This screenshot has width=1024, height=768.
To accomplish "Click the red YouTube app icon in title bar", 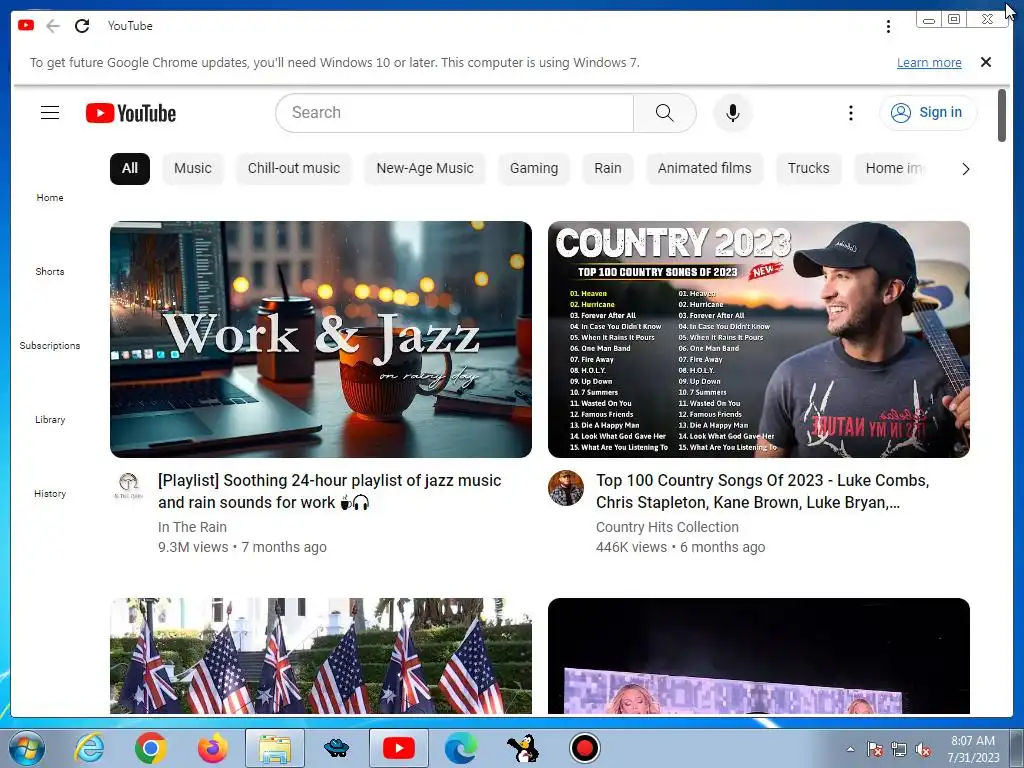I will tap(26, 25).
